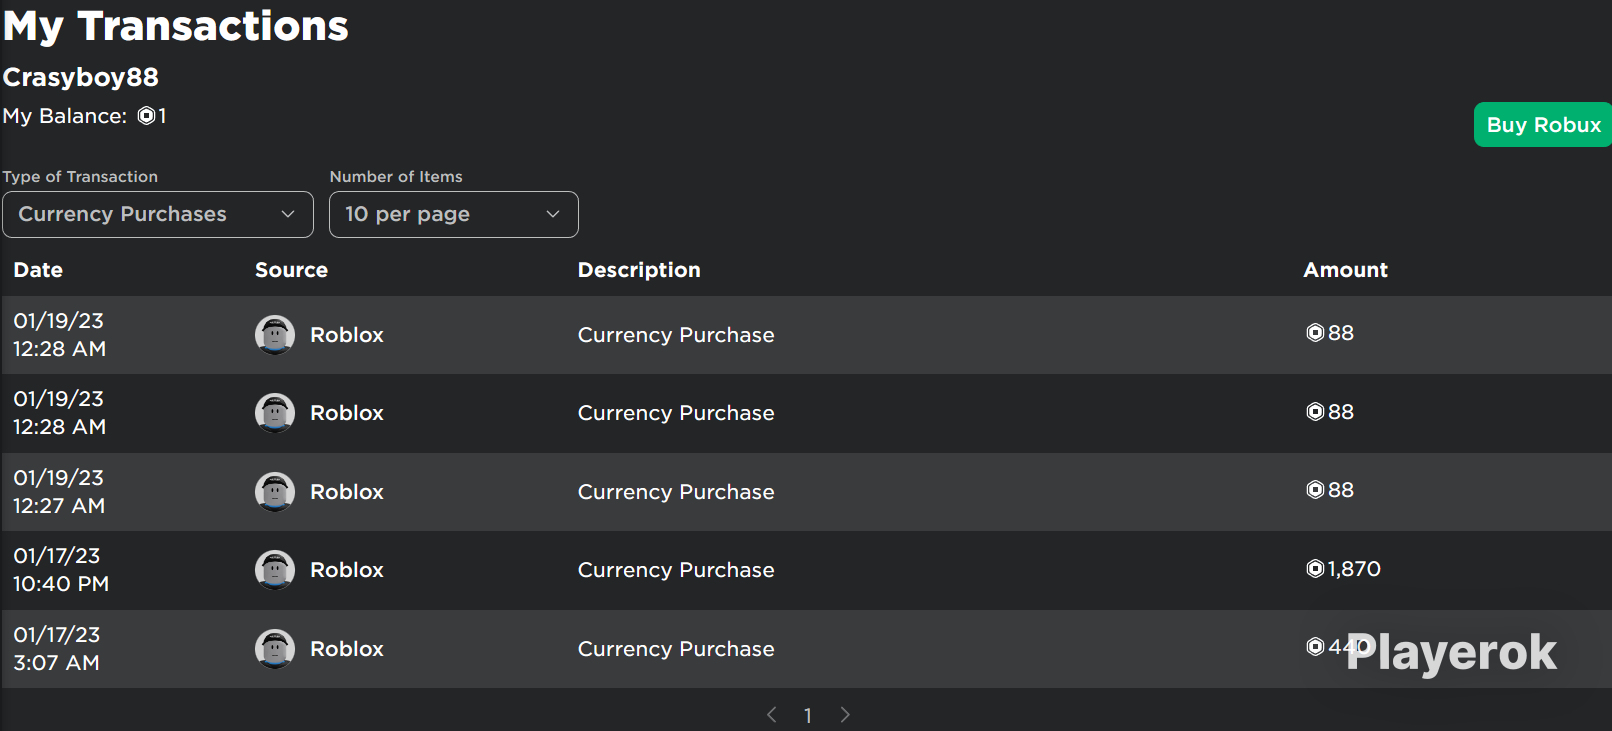This screenshot has height=731, width=1612.
Task: Click the Robux icon next to 1,870
Action: [1315, 569]
